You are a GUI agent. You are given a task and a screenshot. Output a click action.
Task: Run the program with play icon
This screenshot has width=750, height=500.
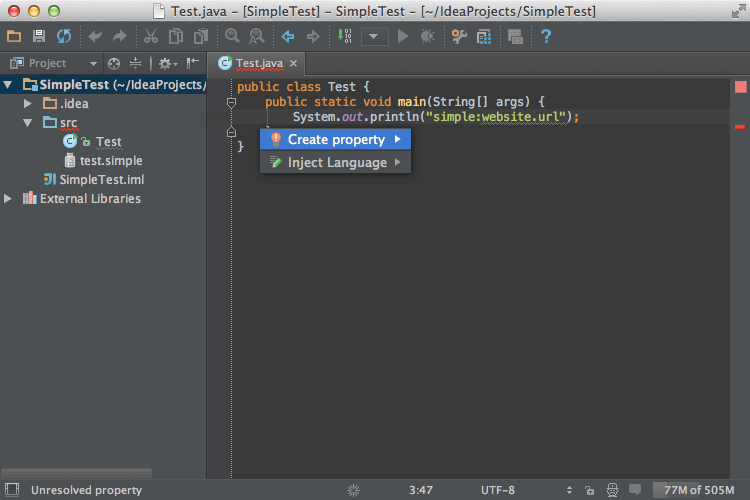point(403,36)
